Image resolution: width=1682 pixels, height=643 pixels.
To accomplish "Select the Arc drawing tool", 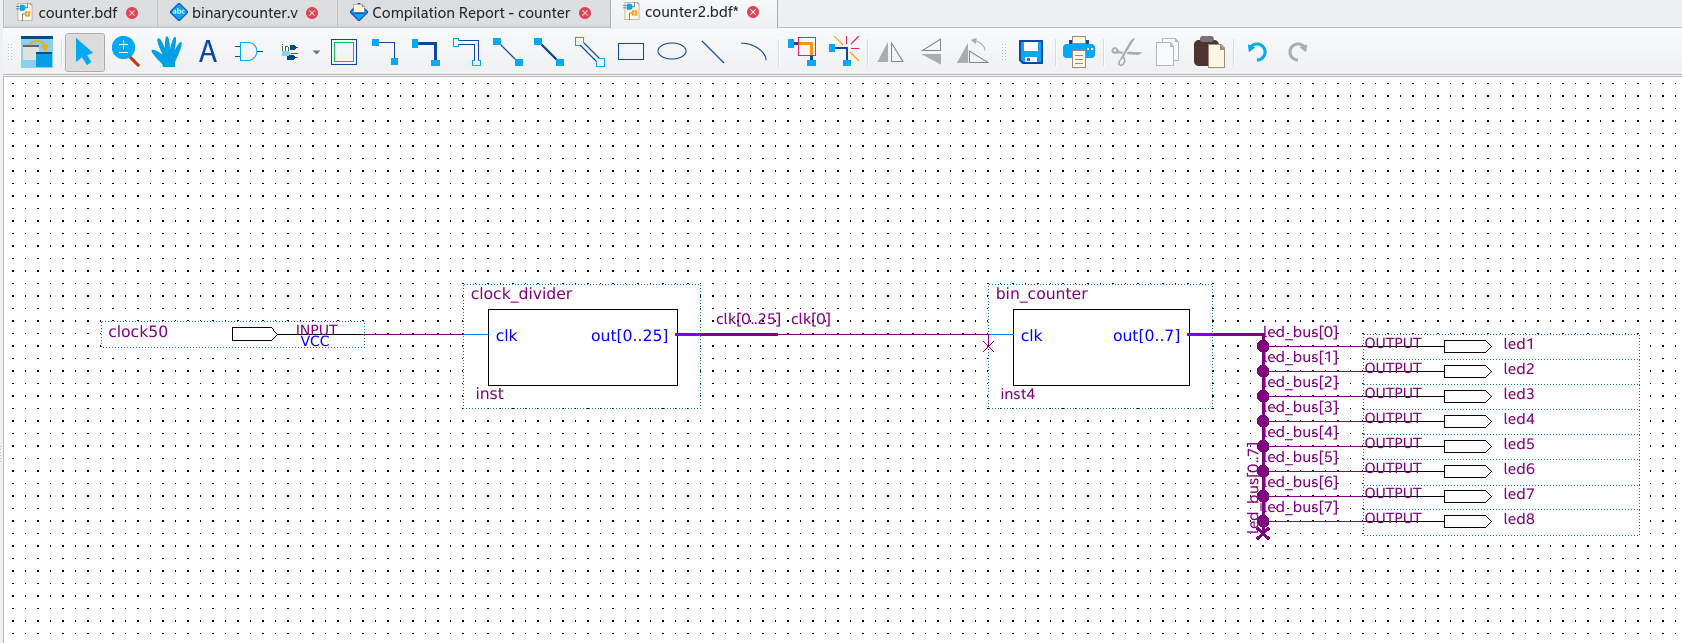I will tap(753, 51).
